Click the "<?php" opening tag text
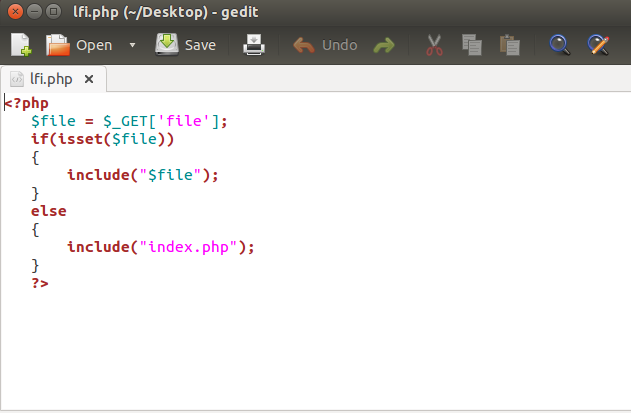Screen dimensions: 631x413 [26, 103]
